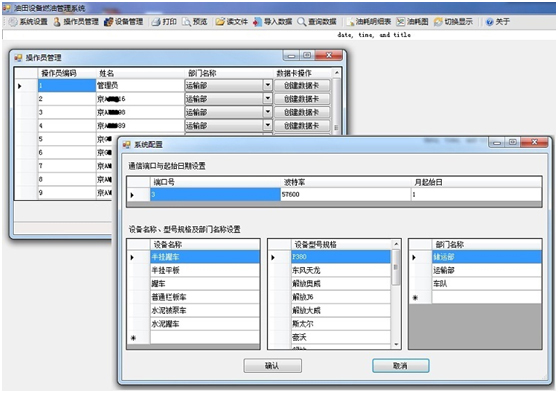Screen dimensions: 558x393
Task: Click 创建数据卡 button in 管理员 row
Action: 302,85
